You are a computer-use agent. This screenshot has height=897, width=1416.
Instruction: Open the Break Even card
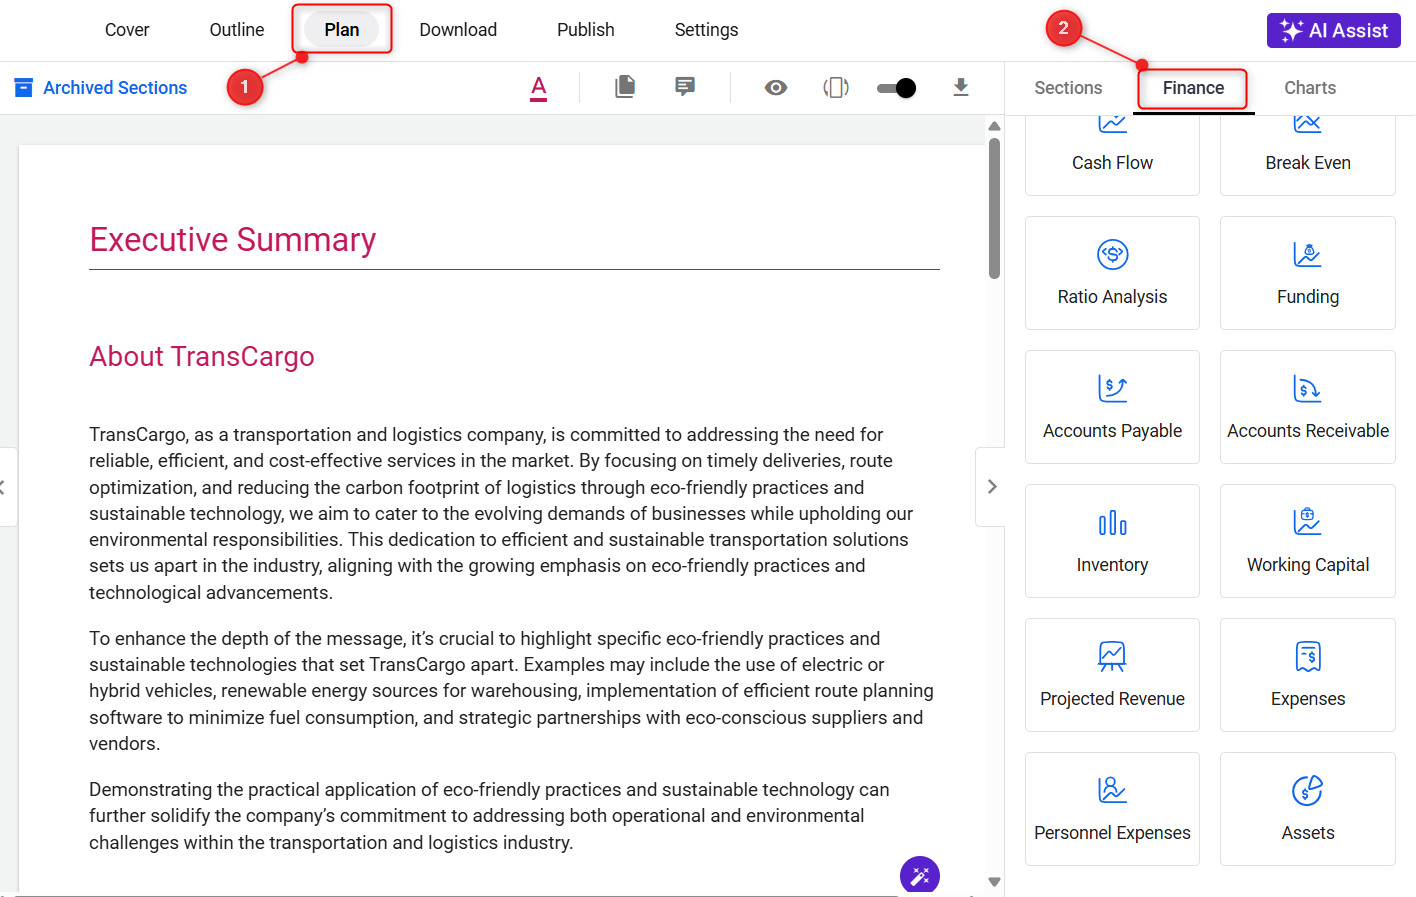pyautogui.click(x=1308, y=155)
